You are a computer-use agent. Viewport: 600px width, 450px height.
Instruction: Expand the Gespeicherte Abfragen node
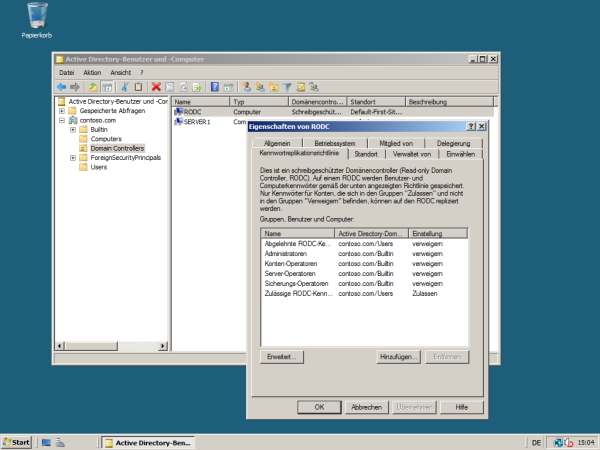click(62, 111)
